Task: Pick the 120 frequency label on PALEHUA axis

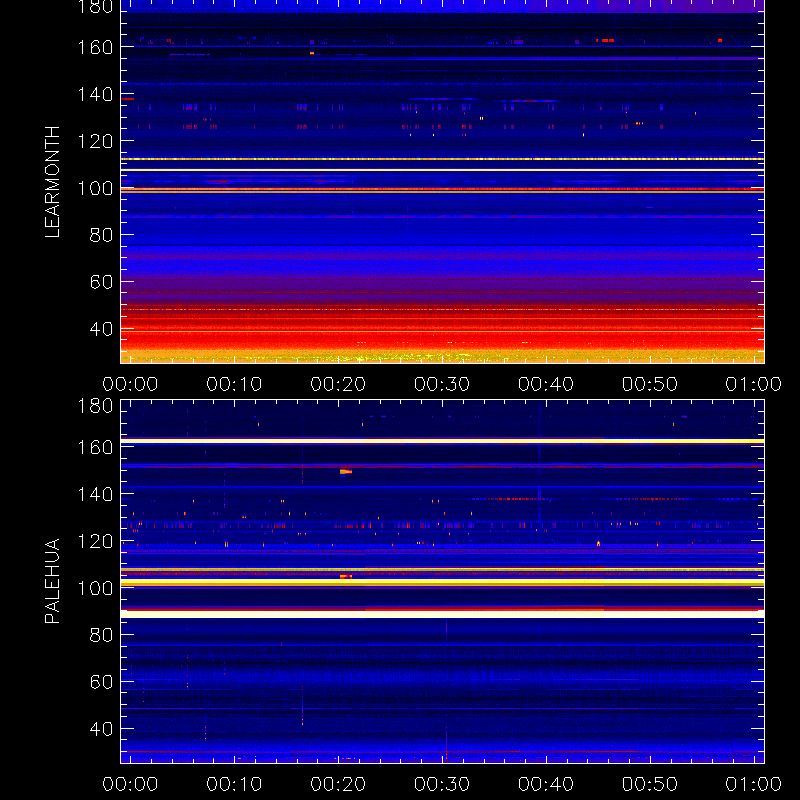Action: (95, 541)
